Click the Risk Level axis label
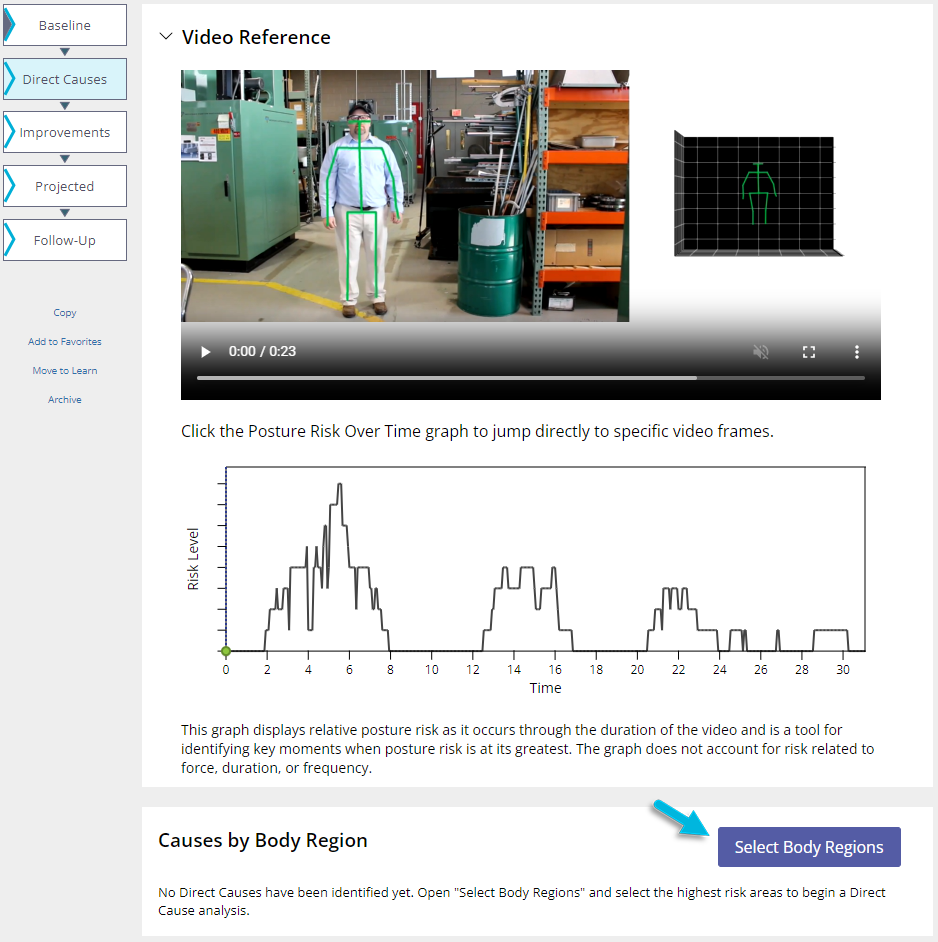The height and width of the screenshot is (942, 938). click(x=193, y=559)
